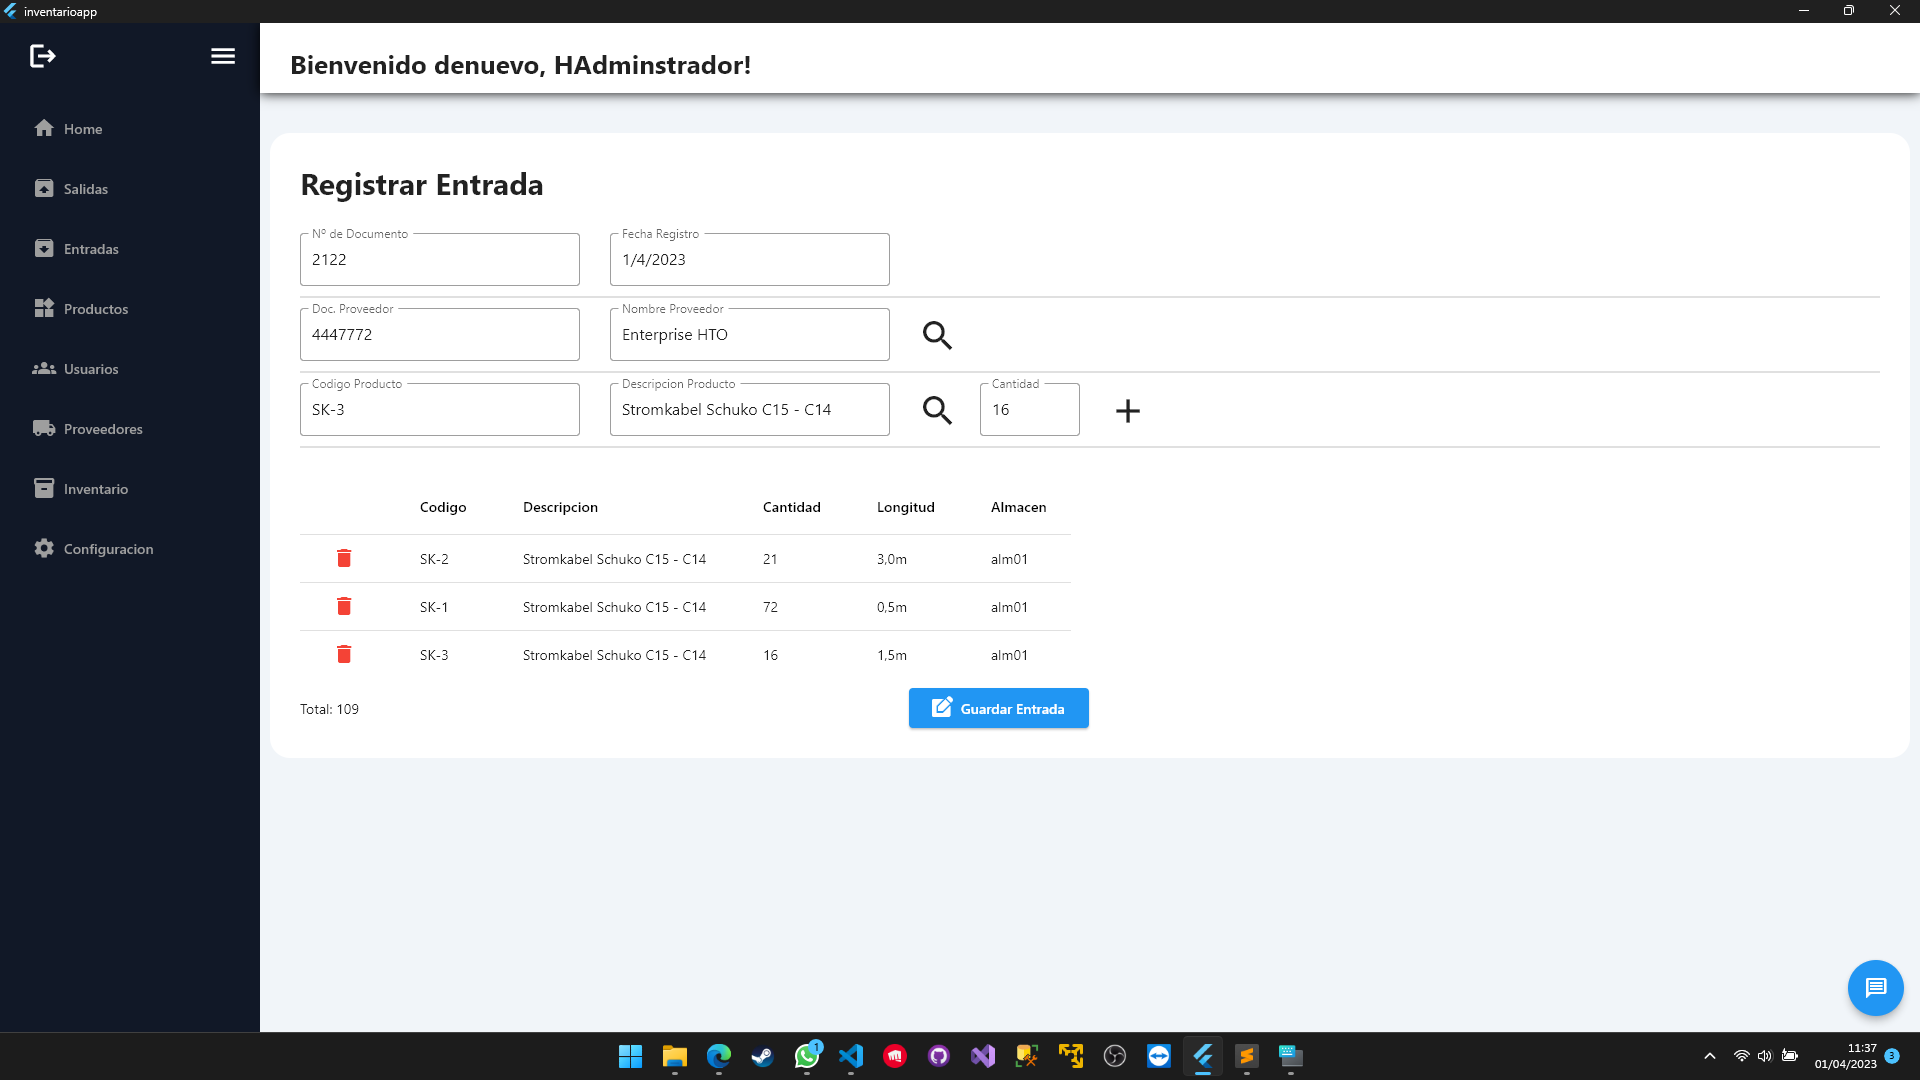This screenshot has width=1920, height=1080.
Task: Search product with magnifier beside Descripcion Producto
Action: (x=937, y=410)
